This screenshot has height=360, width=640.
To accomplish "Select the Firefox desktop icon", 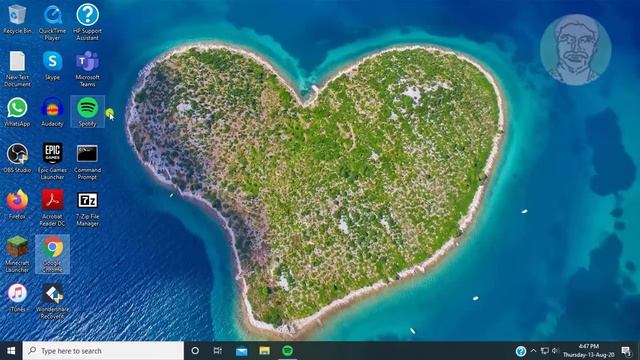I will point(17,205).
